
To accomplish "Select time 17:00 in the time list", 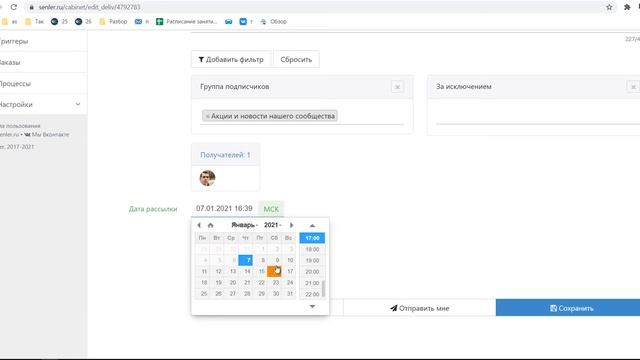I will (x=312, y=238).
